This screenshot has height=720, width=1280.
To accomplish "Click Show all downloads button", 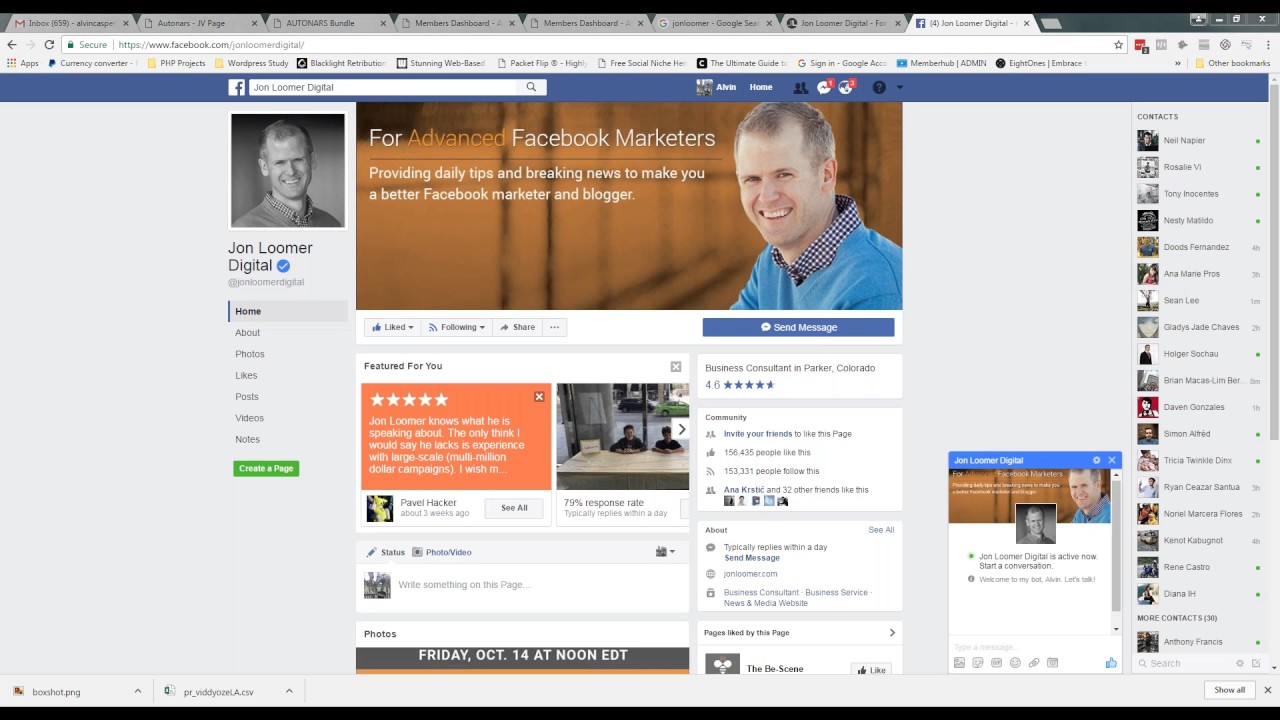I will click(x=1230, y=690).
